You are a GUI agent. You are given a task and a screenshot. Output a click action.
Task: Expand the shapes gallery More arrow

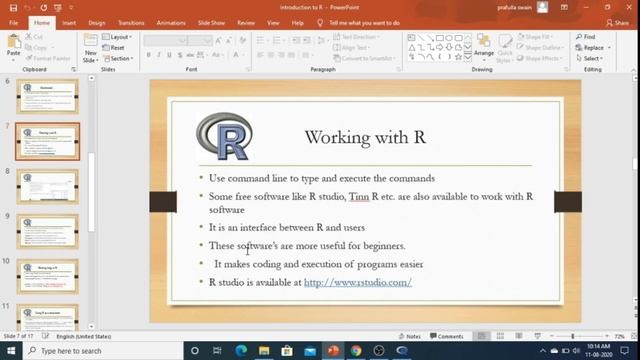coord(468,57)
